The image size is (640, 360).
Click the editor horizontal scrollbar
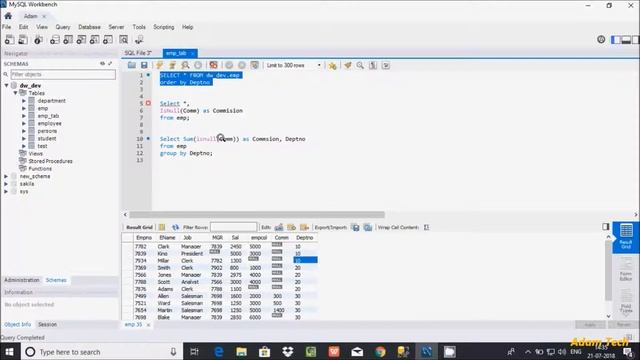click(x=257, y=215)
